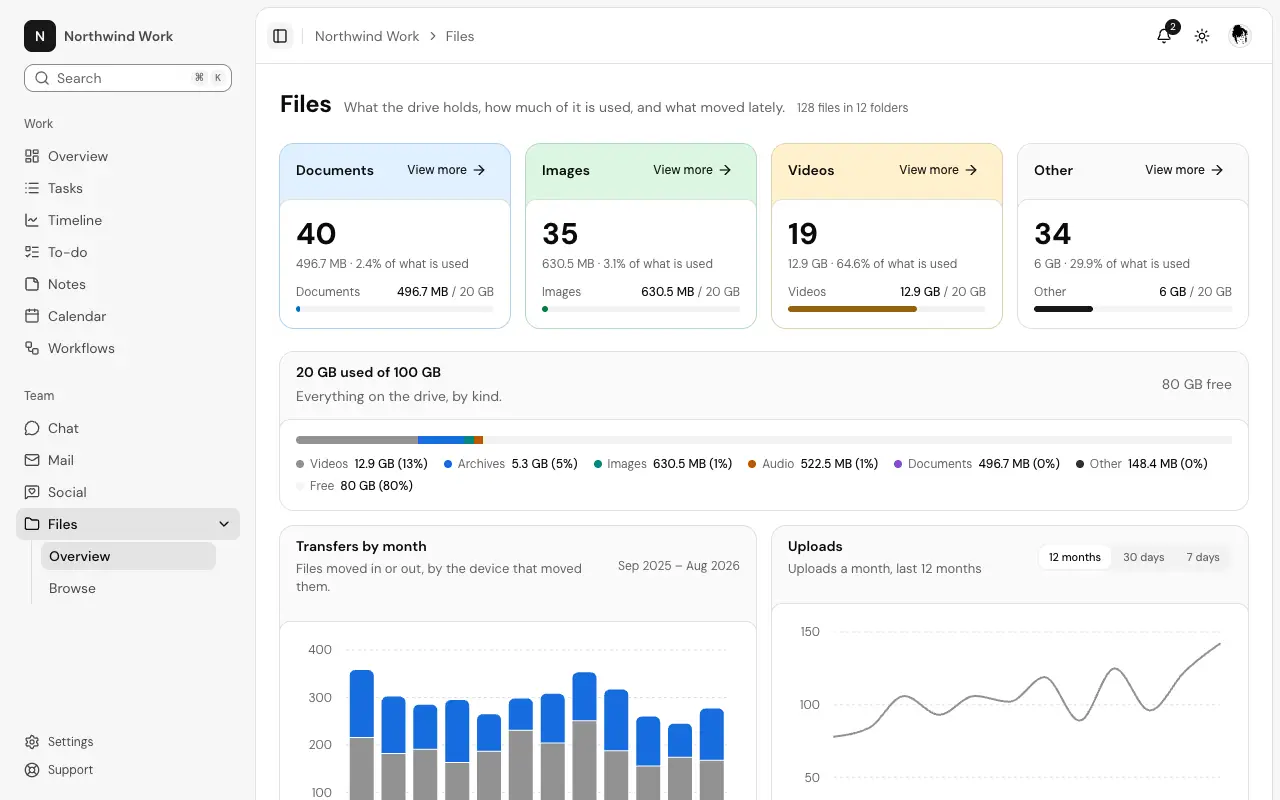Screen dimensions: 1280x800
Task: Collapse the Files section chevron
Action: pos(224,524)
